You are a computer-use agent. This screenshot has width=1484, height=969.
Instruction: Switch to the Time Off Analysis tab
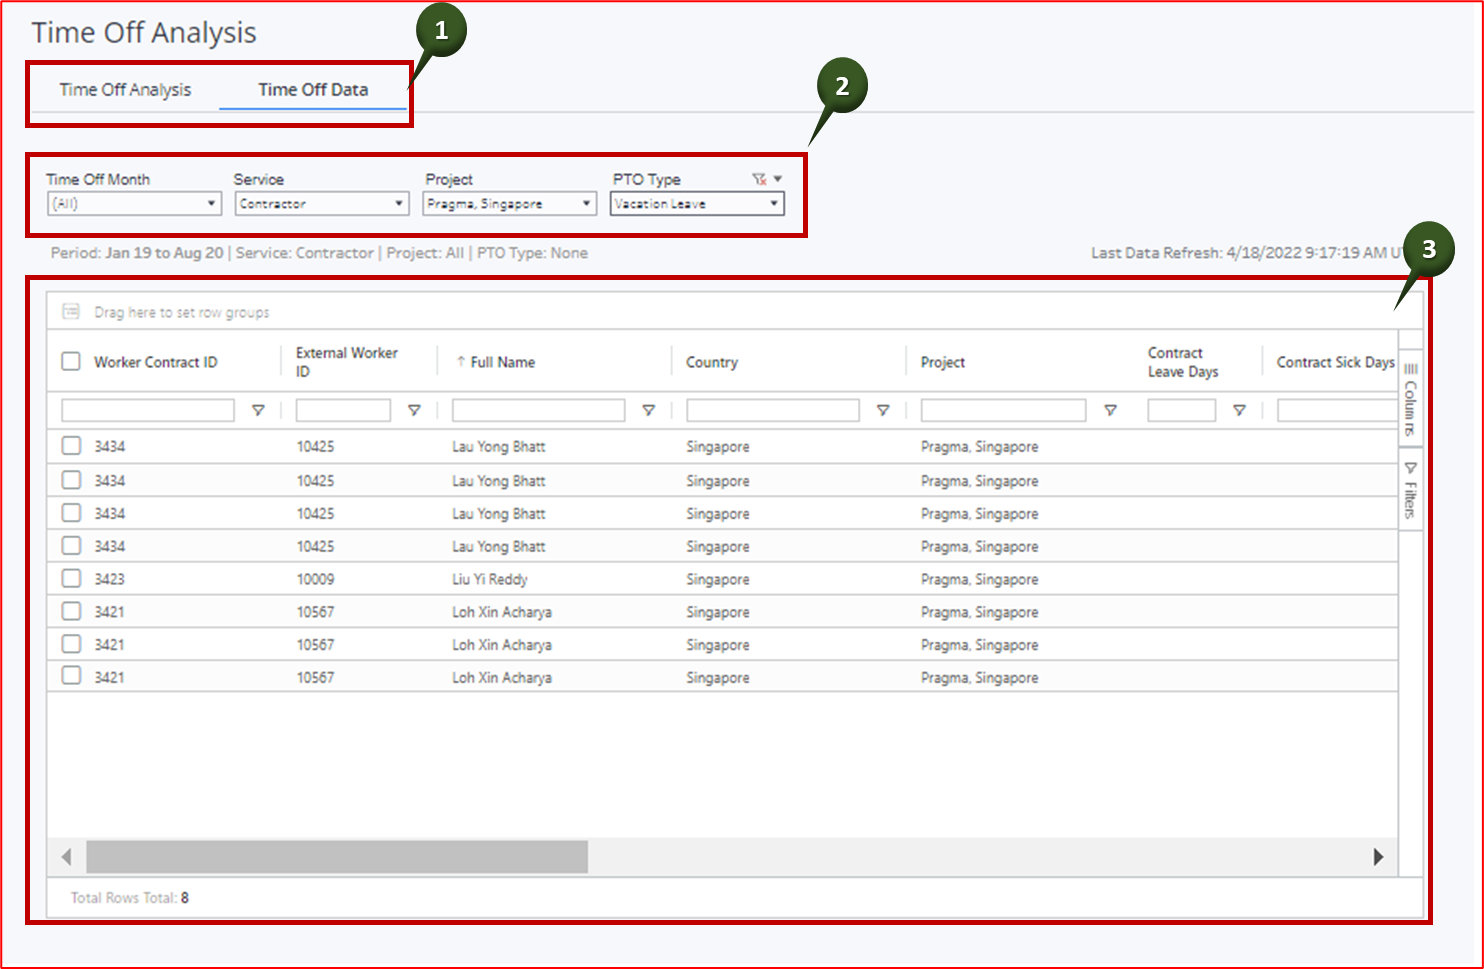click(125, 89)
